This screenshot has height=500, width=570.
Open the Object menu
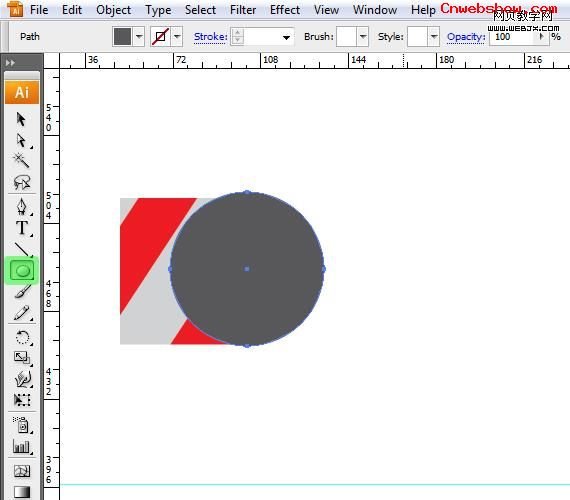click(x=113, y=10)
